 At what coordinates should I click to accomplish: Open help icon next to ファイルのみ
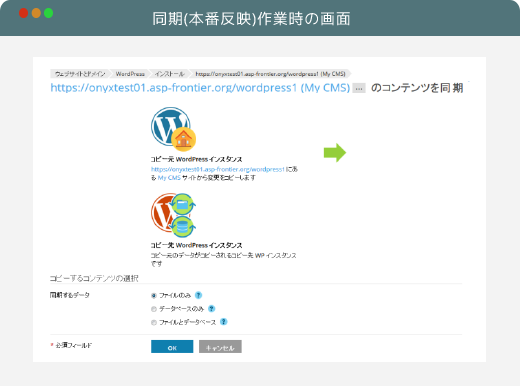[198, 295]
